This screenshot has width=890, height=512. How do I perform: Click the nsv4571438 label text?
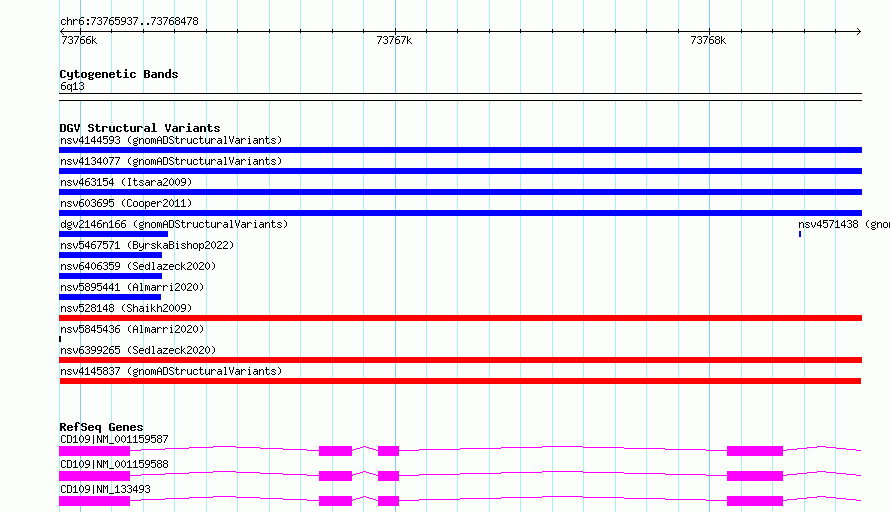pos(844,224)
